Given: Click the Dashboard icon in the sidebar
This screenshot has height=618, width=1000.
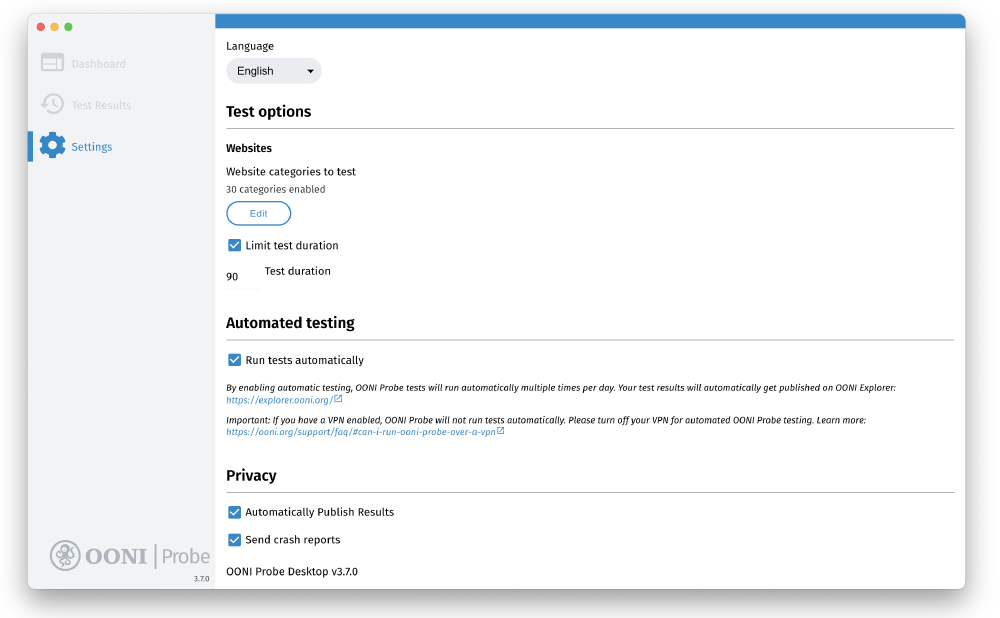Looking at the screenshot, I should (x=52, y=62).
